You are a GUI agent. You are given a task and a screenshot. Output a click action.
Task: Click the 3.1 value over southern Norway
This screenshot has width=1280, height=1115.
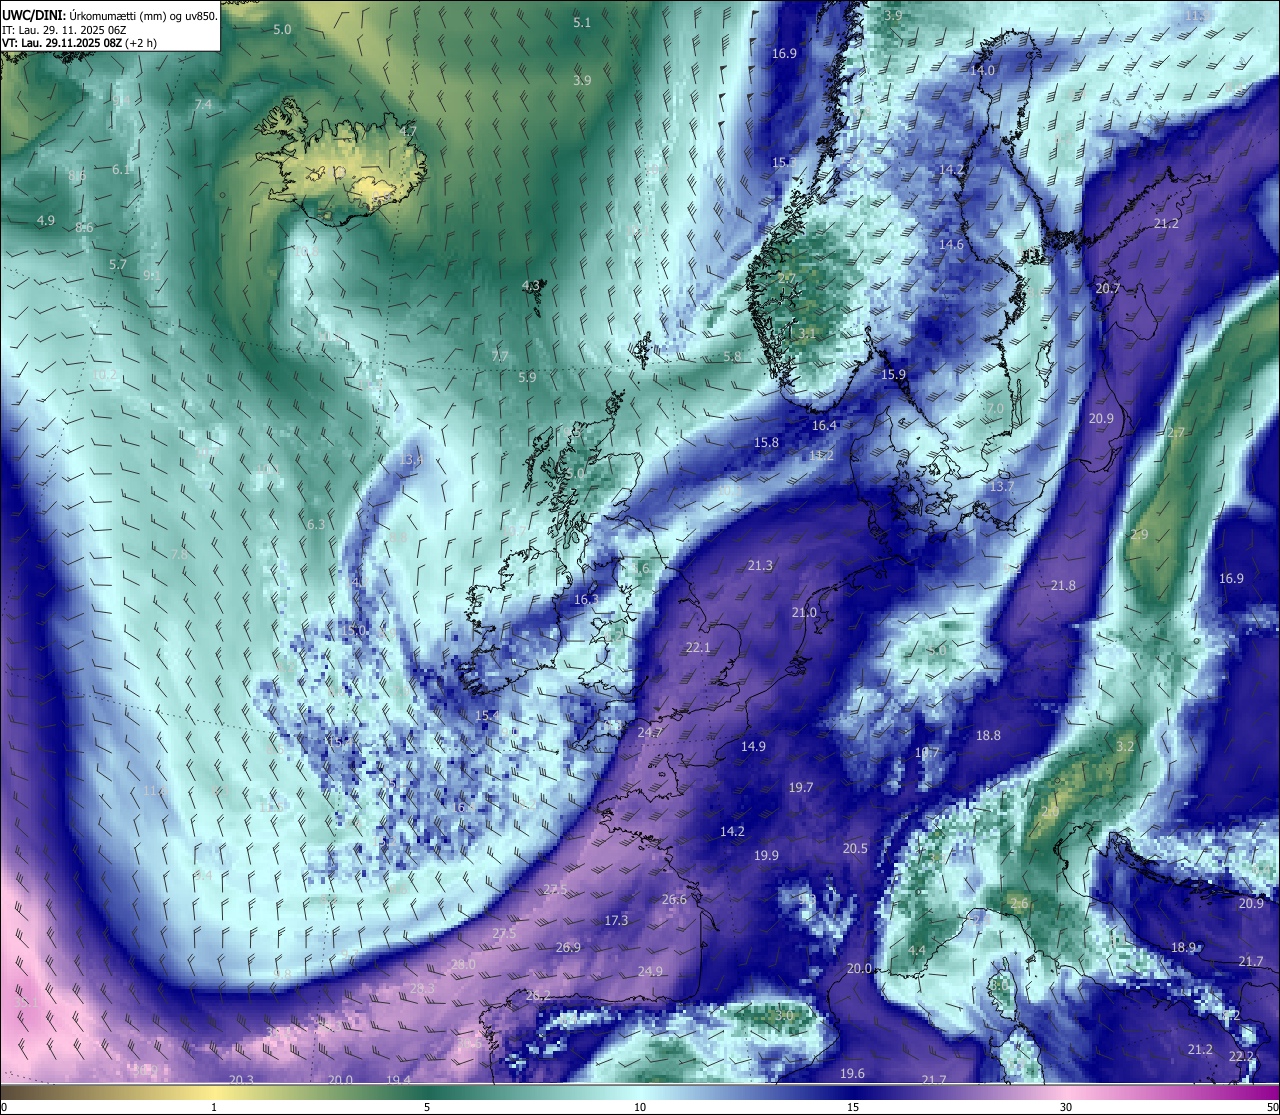(807, 332)
